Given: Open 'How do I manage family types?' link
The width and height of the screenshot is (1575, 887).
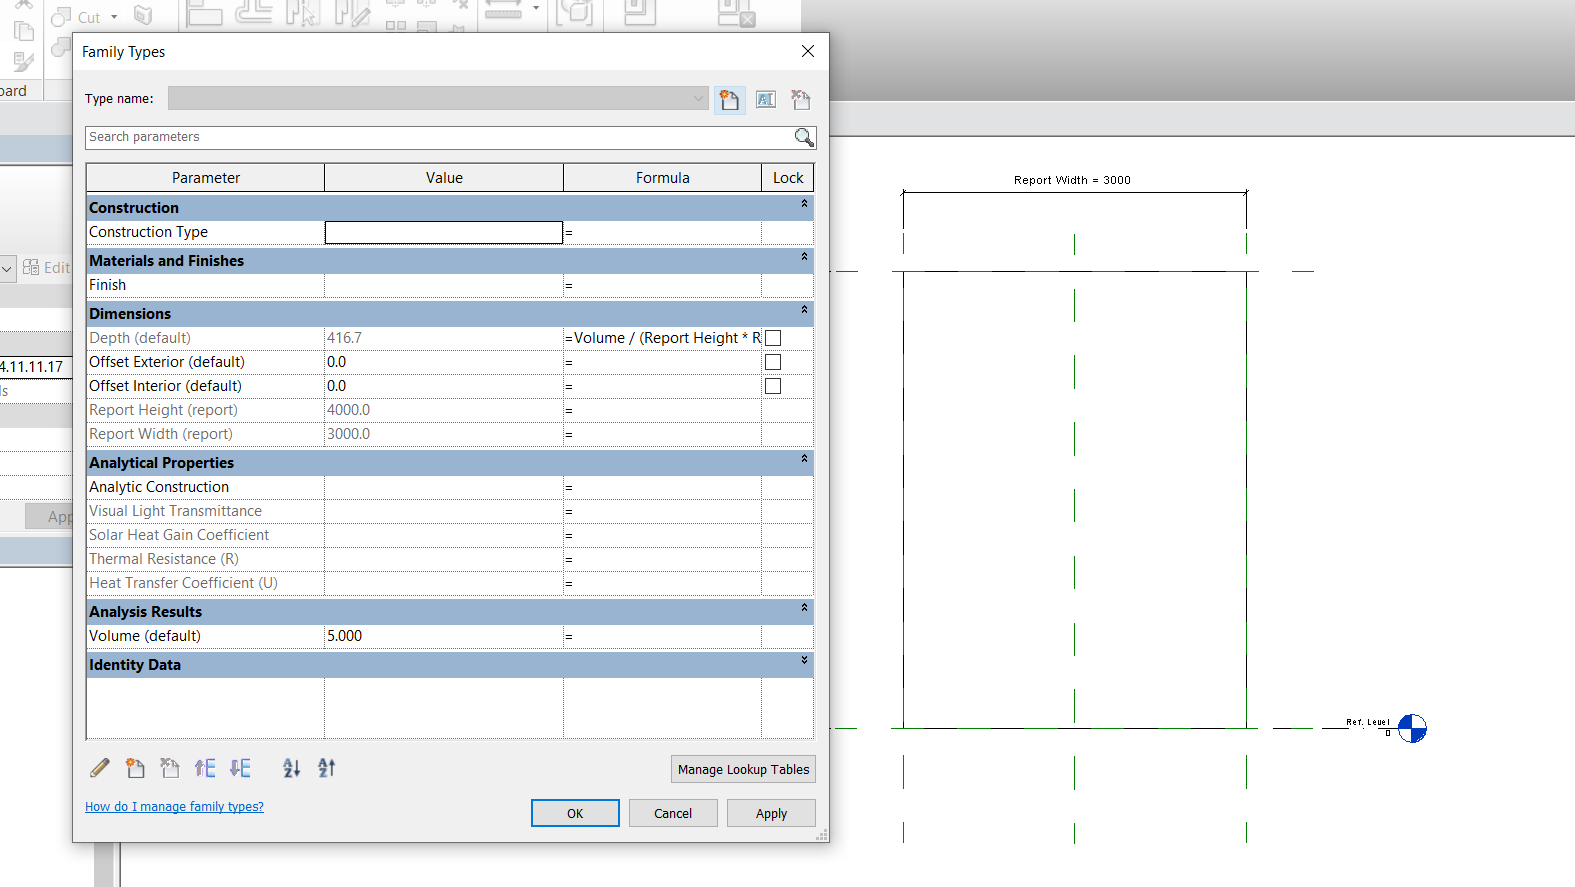Looking at the screenshot, I should (x=174, y=807).
